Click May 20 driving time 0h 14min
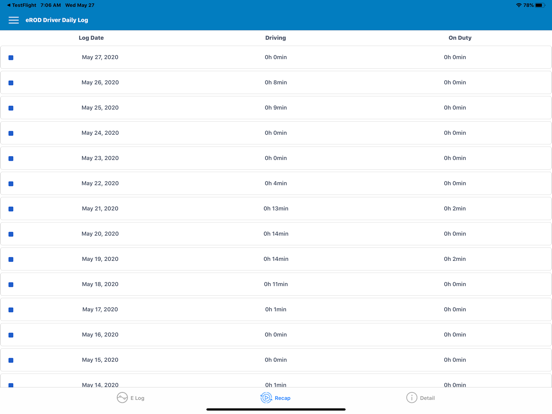 click(276, 234)
